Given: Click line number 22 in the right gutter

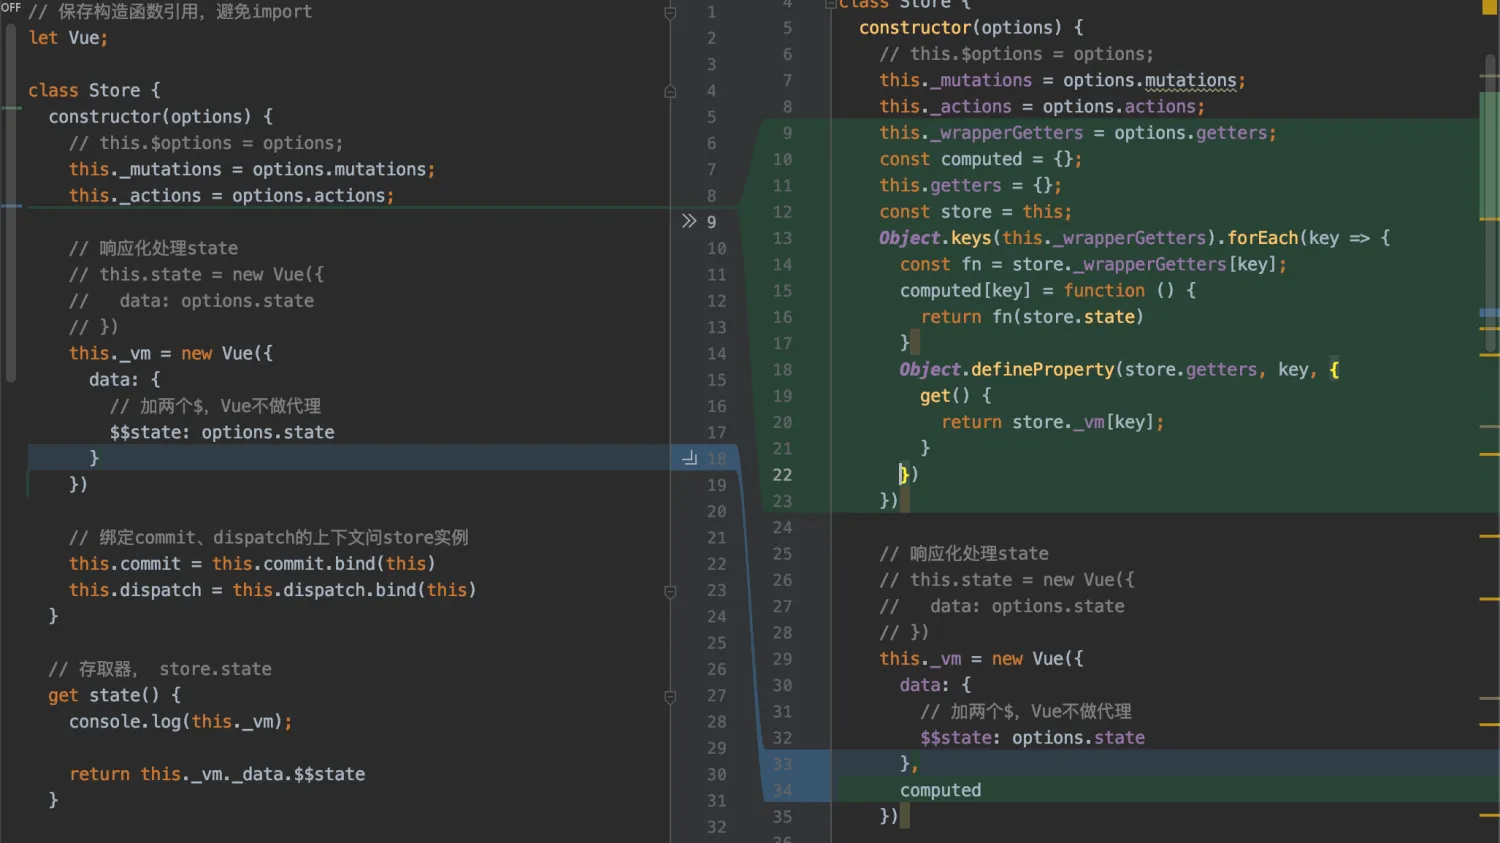Looking at the screenshot, I should 782,475.
